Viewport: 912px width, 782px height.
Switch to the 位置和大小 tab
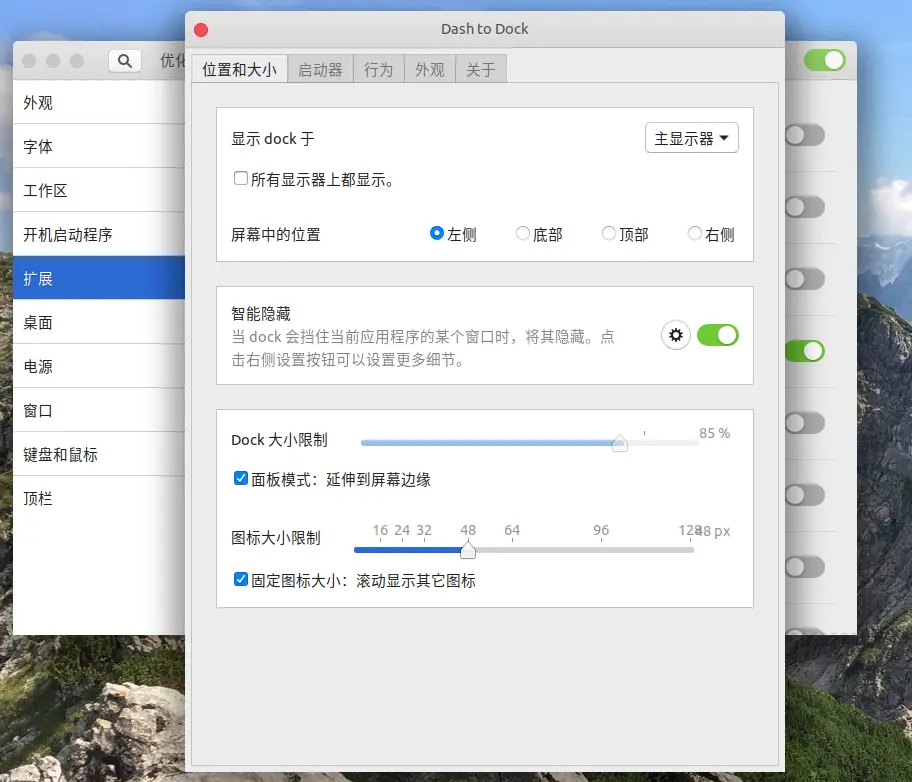(239, 69)
